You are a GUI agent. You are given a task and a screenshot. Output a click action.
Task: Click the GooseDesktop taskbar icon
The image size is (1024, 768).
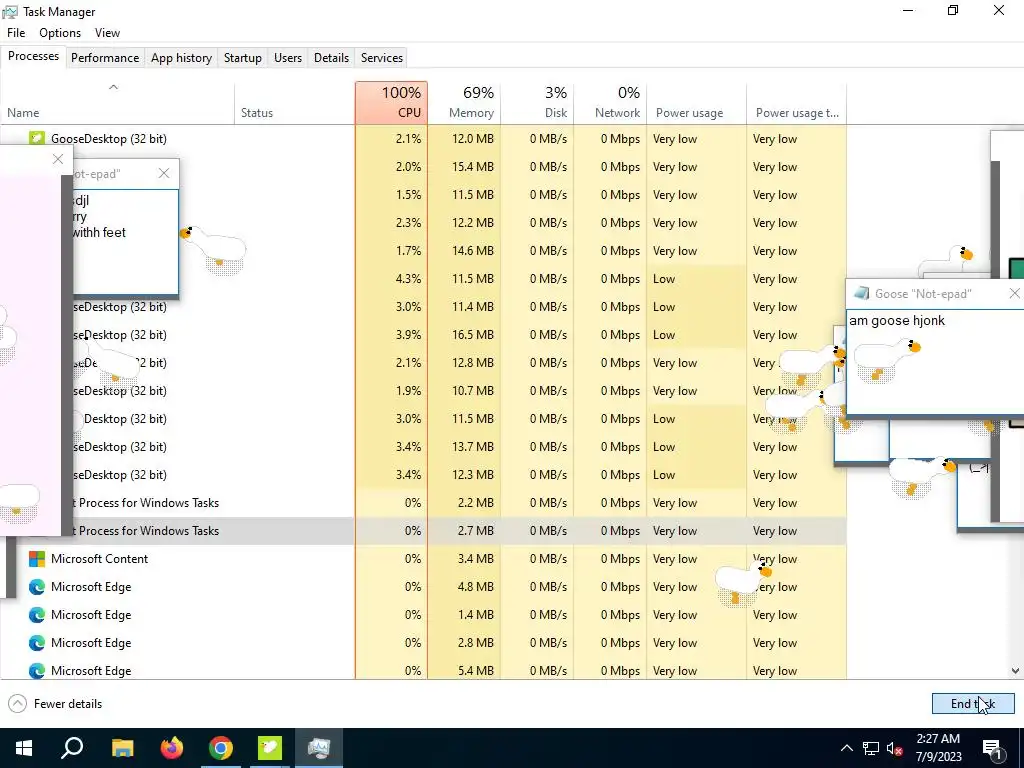[x=270, y=748]
